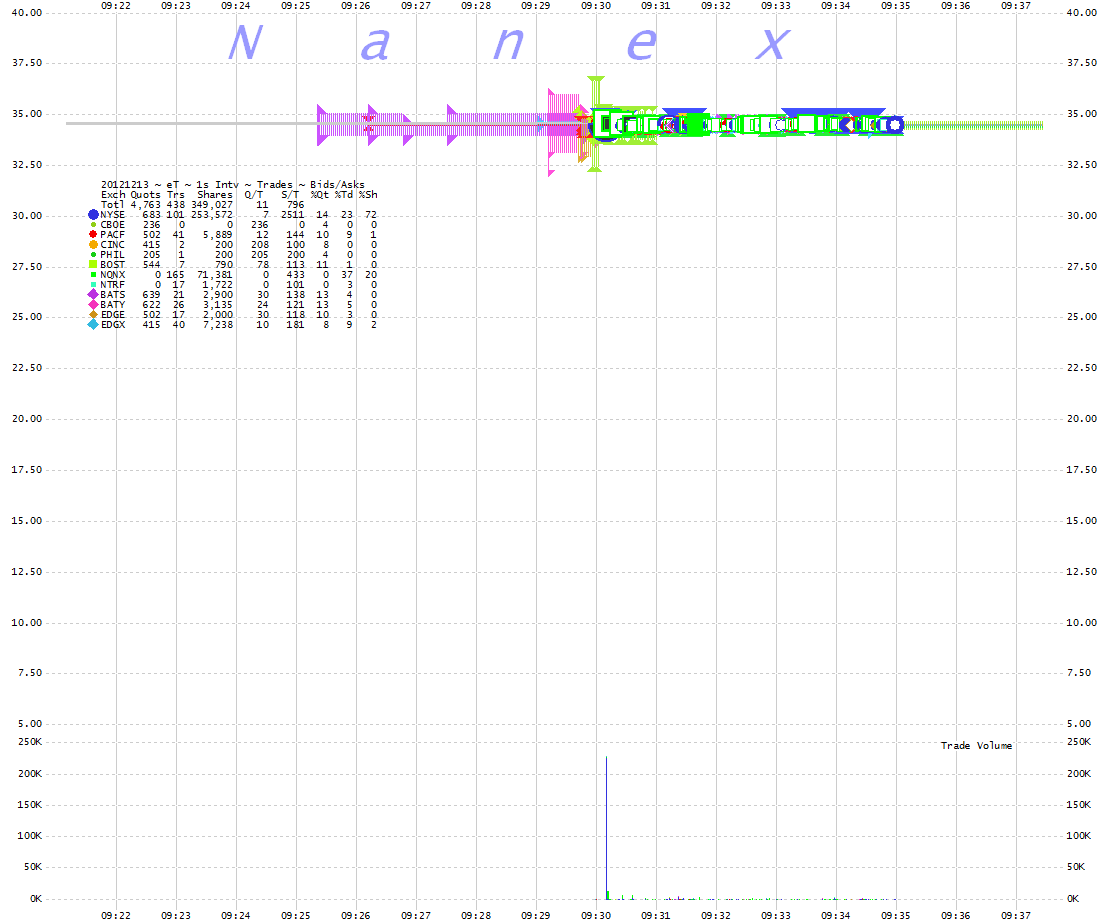Click the BOST exchange name
Image resolution: width=1109 pixels, height=922 pixels.
112,264
